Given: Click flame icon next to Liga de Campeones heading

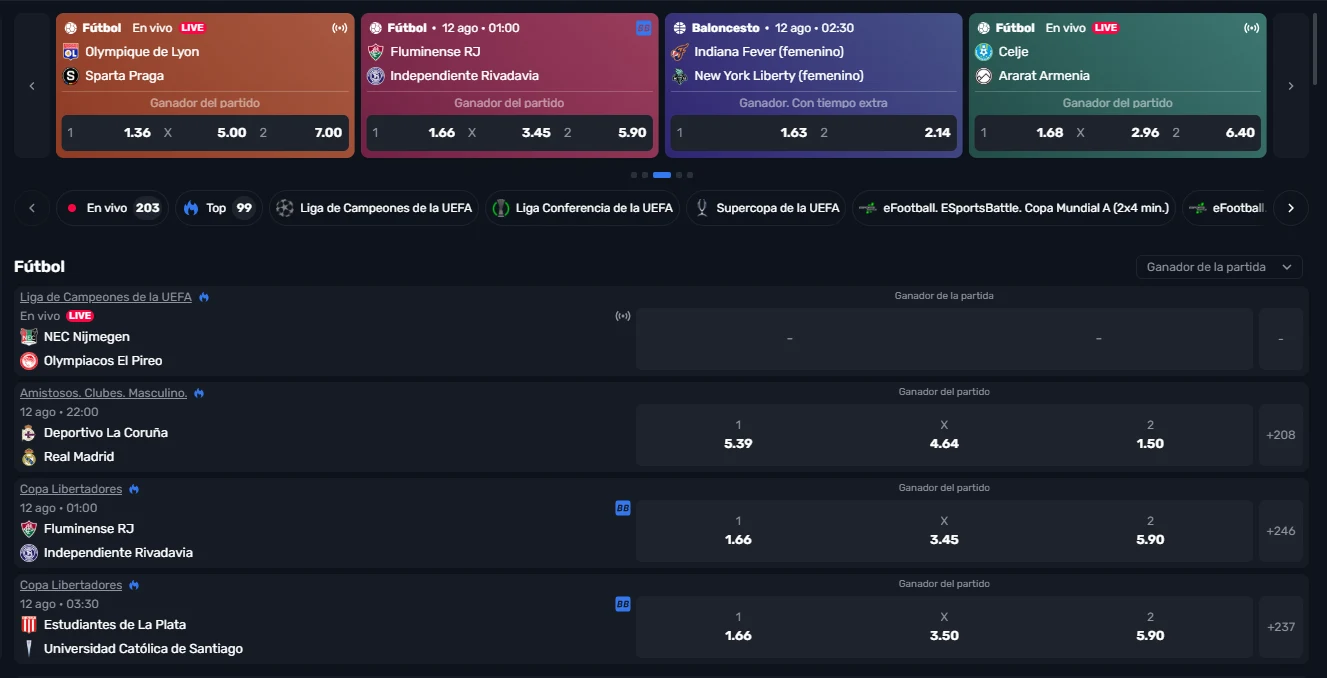Looking at the screenshot, I should point(204,297).
